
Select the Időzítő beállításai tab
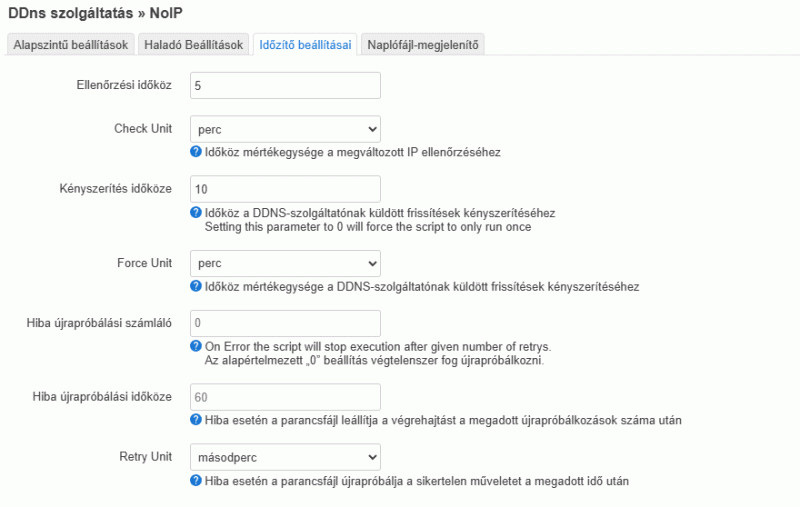pyautogui.click(x=305, y=45)
